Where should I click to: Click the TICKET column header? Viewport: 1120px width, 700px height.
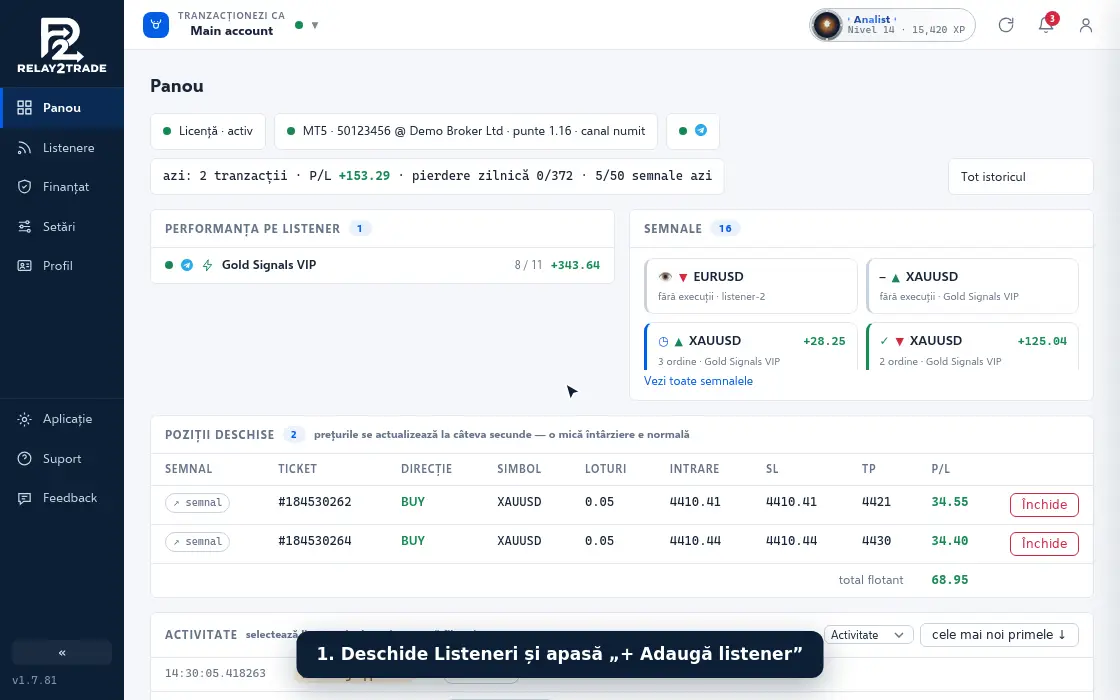coord(297,469)
